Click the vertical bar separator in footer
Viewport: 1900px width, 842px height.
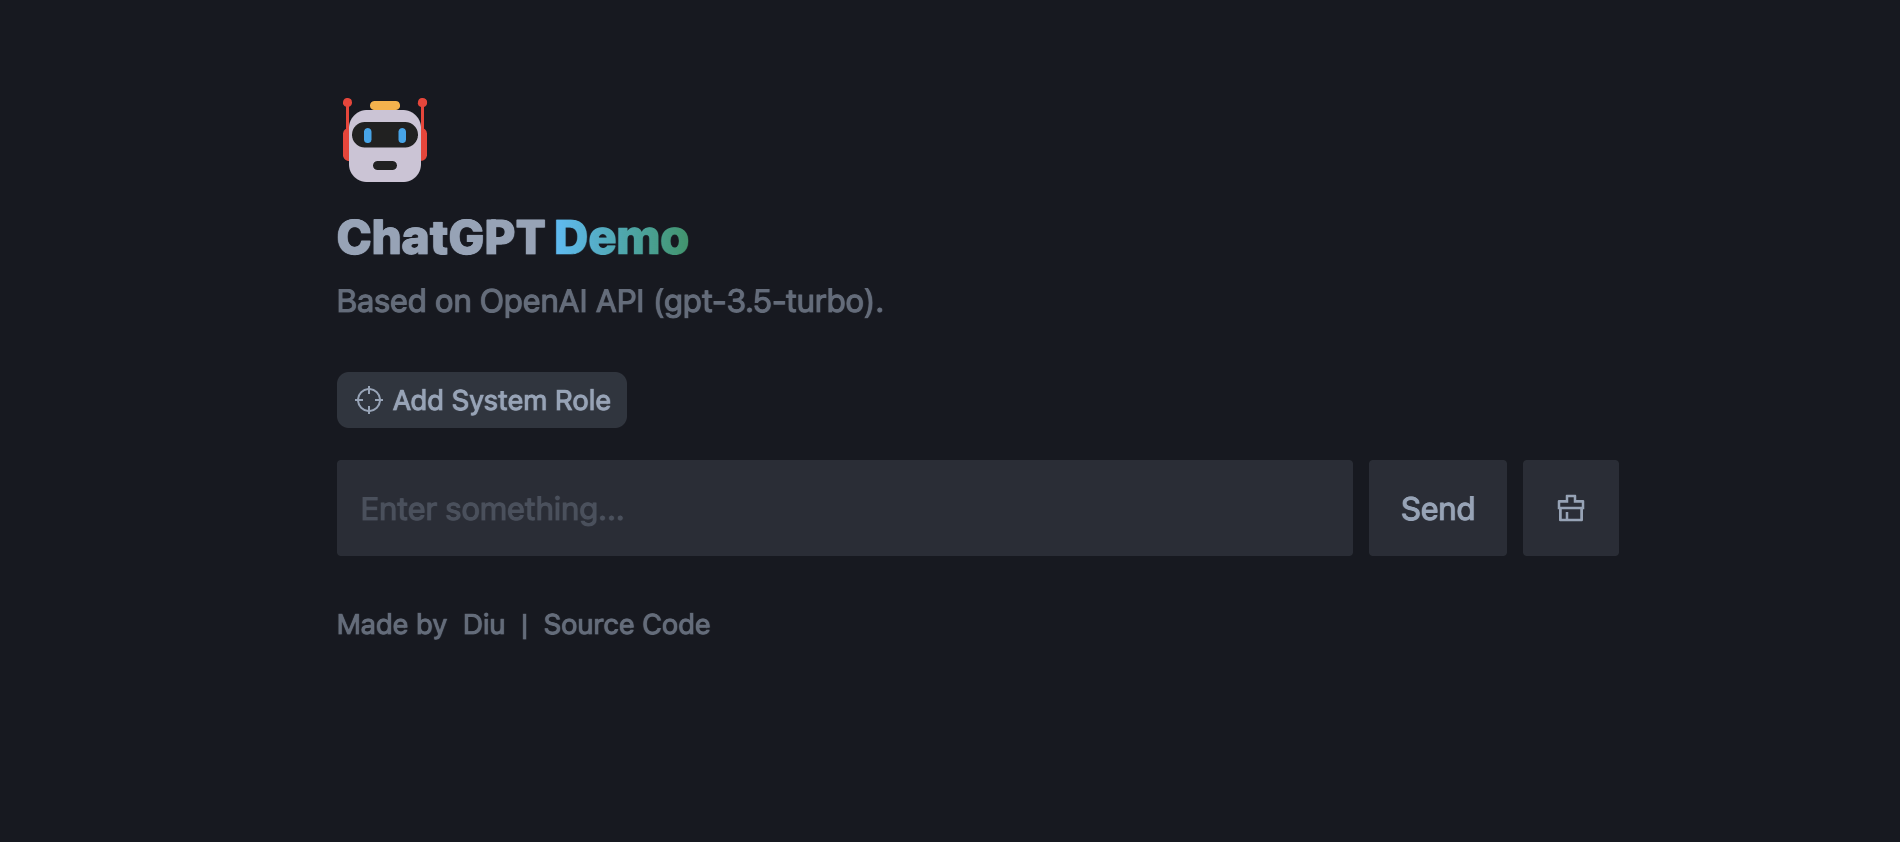pos(524,625)
